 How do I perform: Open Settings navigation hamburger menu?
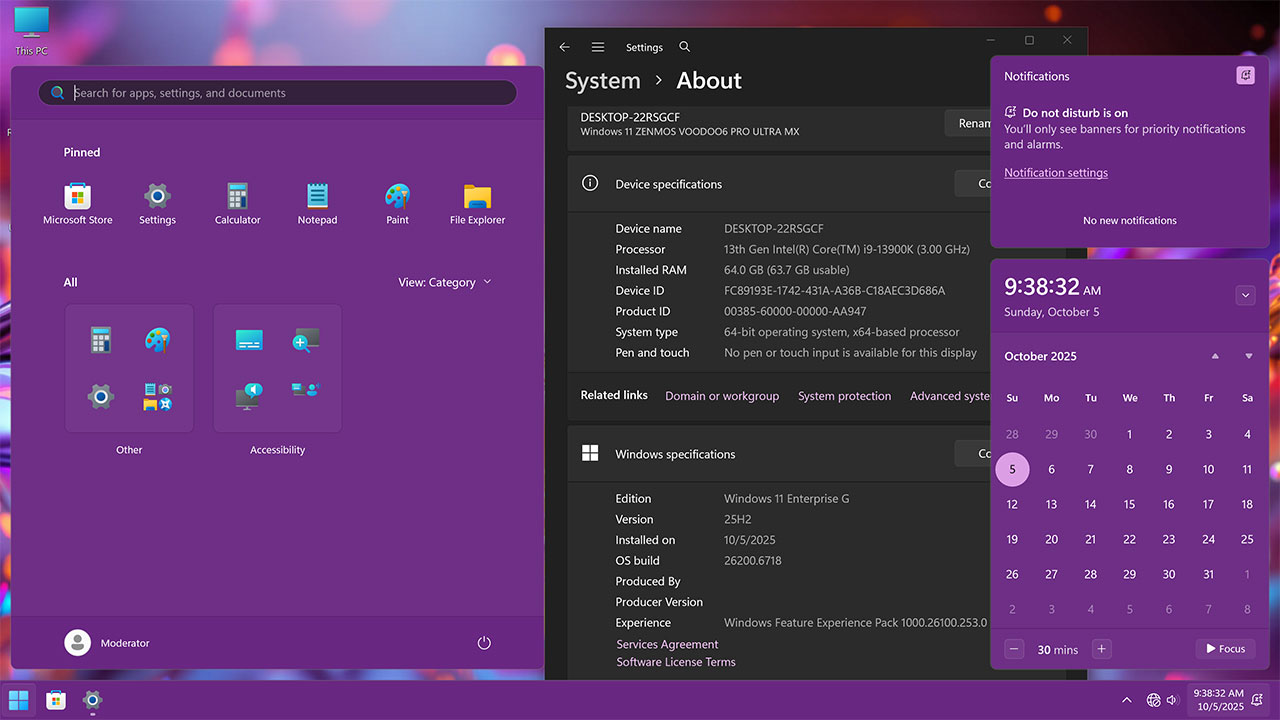point(598,47)
